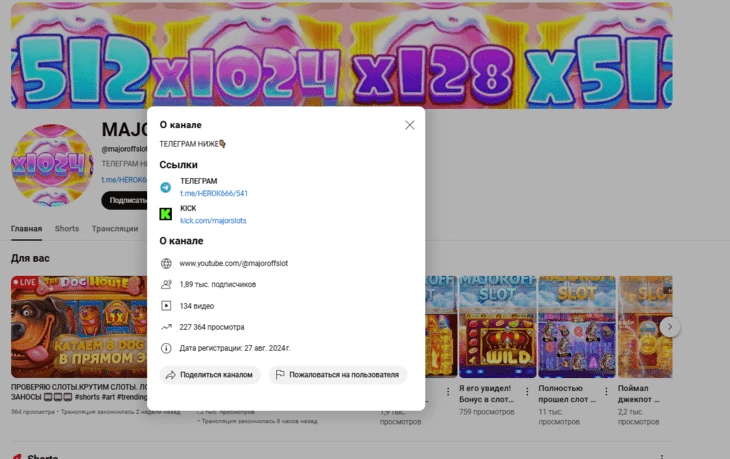This screenshot has height=459, width=730.
Task: Select the 134 видео text
Action: pos(197,306)
